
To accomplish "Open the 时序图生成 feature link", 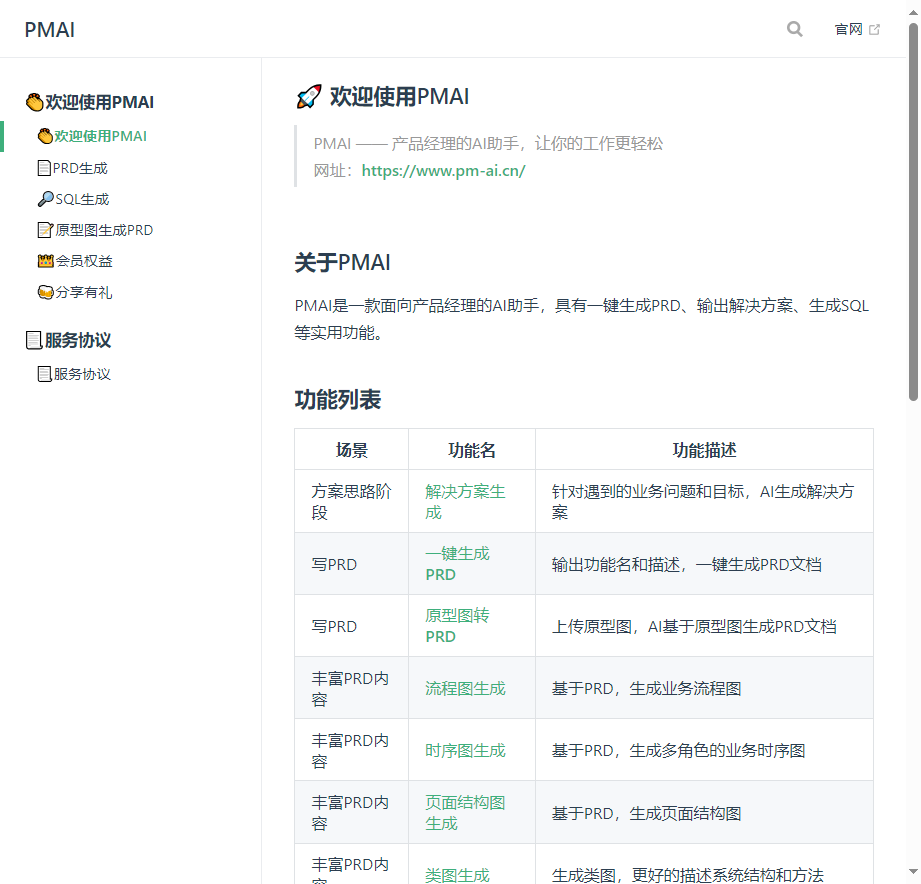I will point(465,751).
